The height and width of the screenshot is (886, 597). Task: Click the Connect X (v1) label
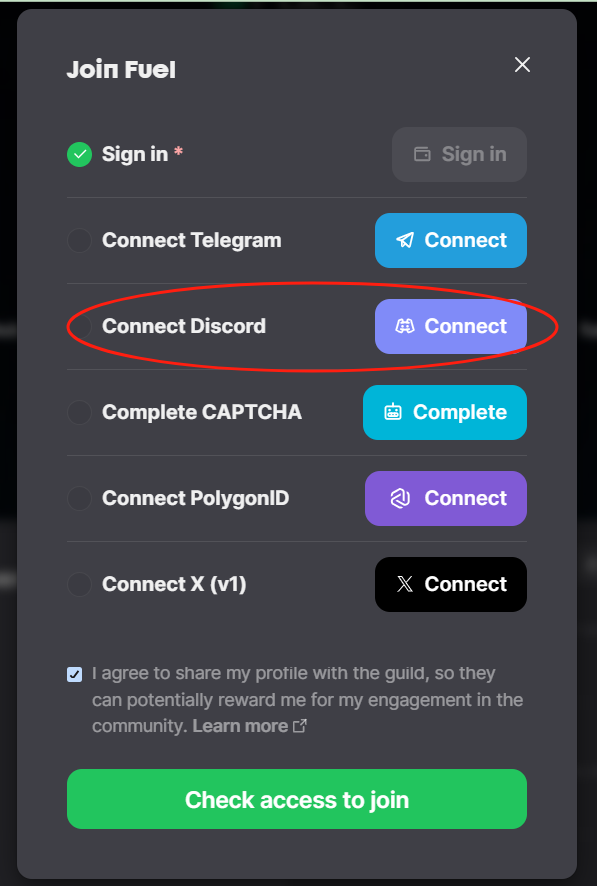point(174,584)
